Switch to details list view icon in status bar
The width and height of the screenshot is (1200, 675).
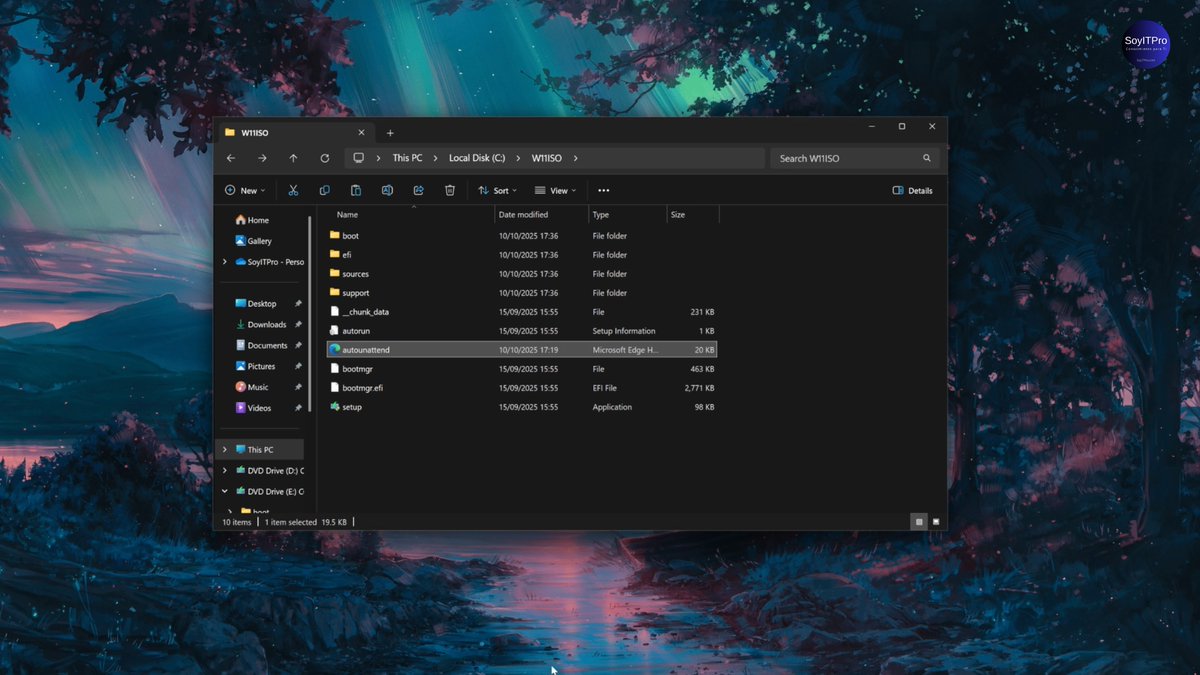[919, 522]
